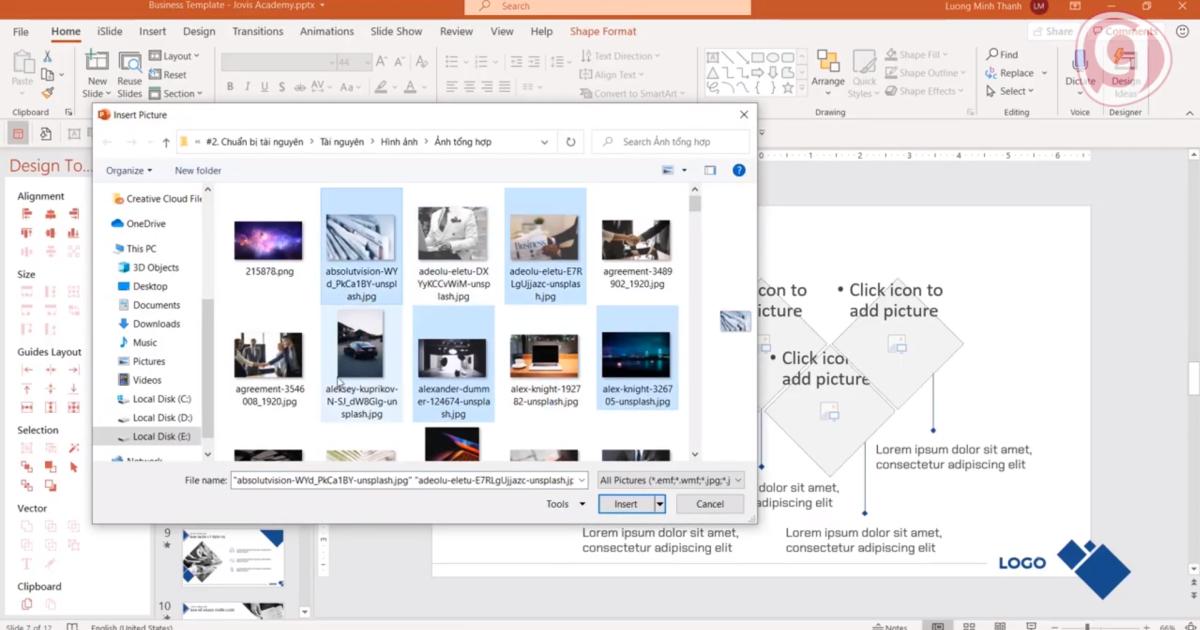Toggle Bold formatting
This screenshot has width=1200, height=630.
tap(231, 86)
